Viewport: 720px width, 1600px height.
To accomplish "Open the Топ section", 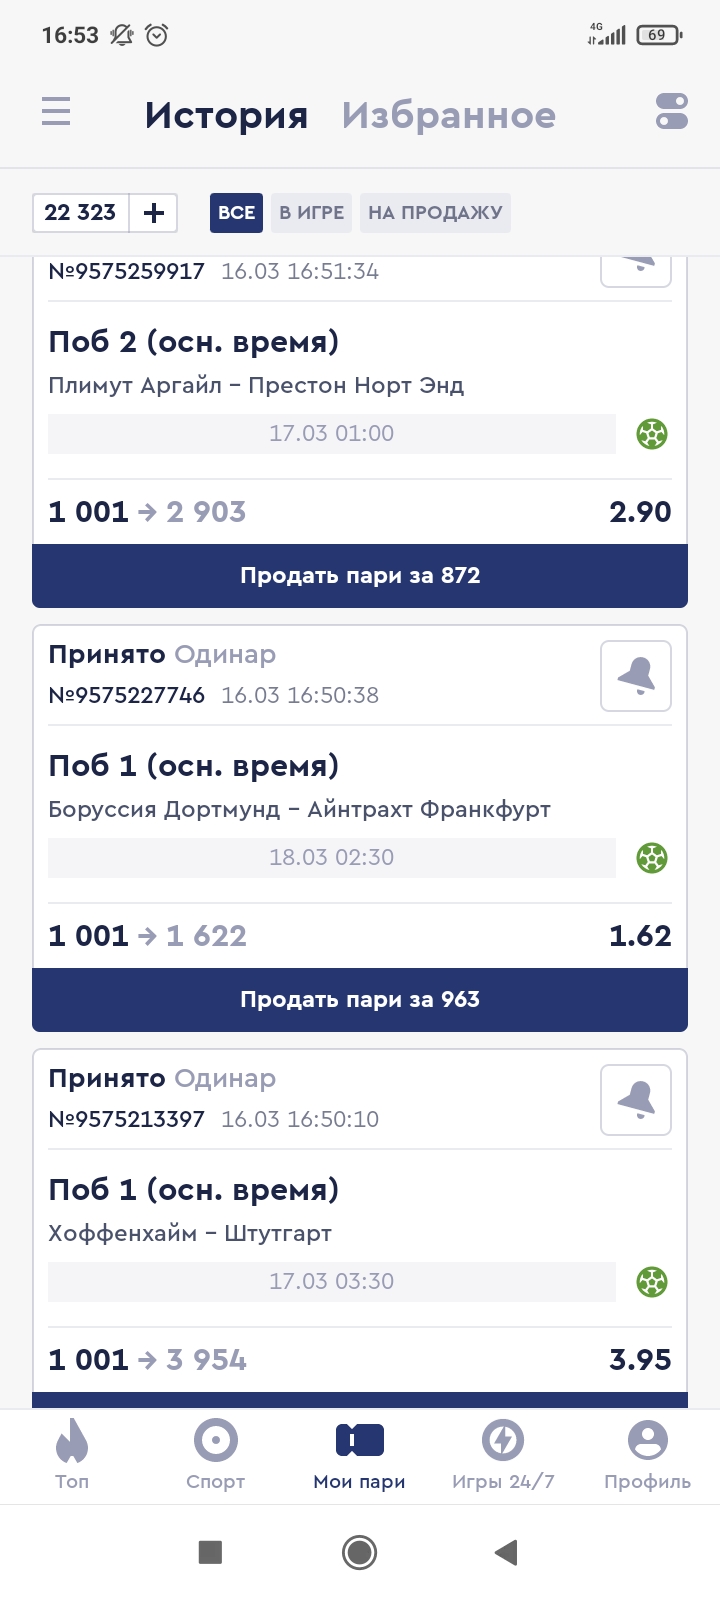I will pos(72,1455).
